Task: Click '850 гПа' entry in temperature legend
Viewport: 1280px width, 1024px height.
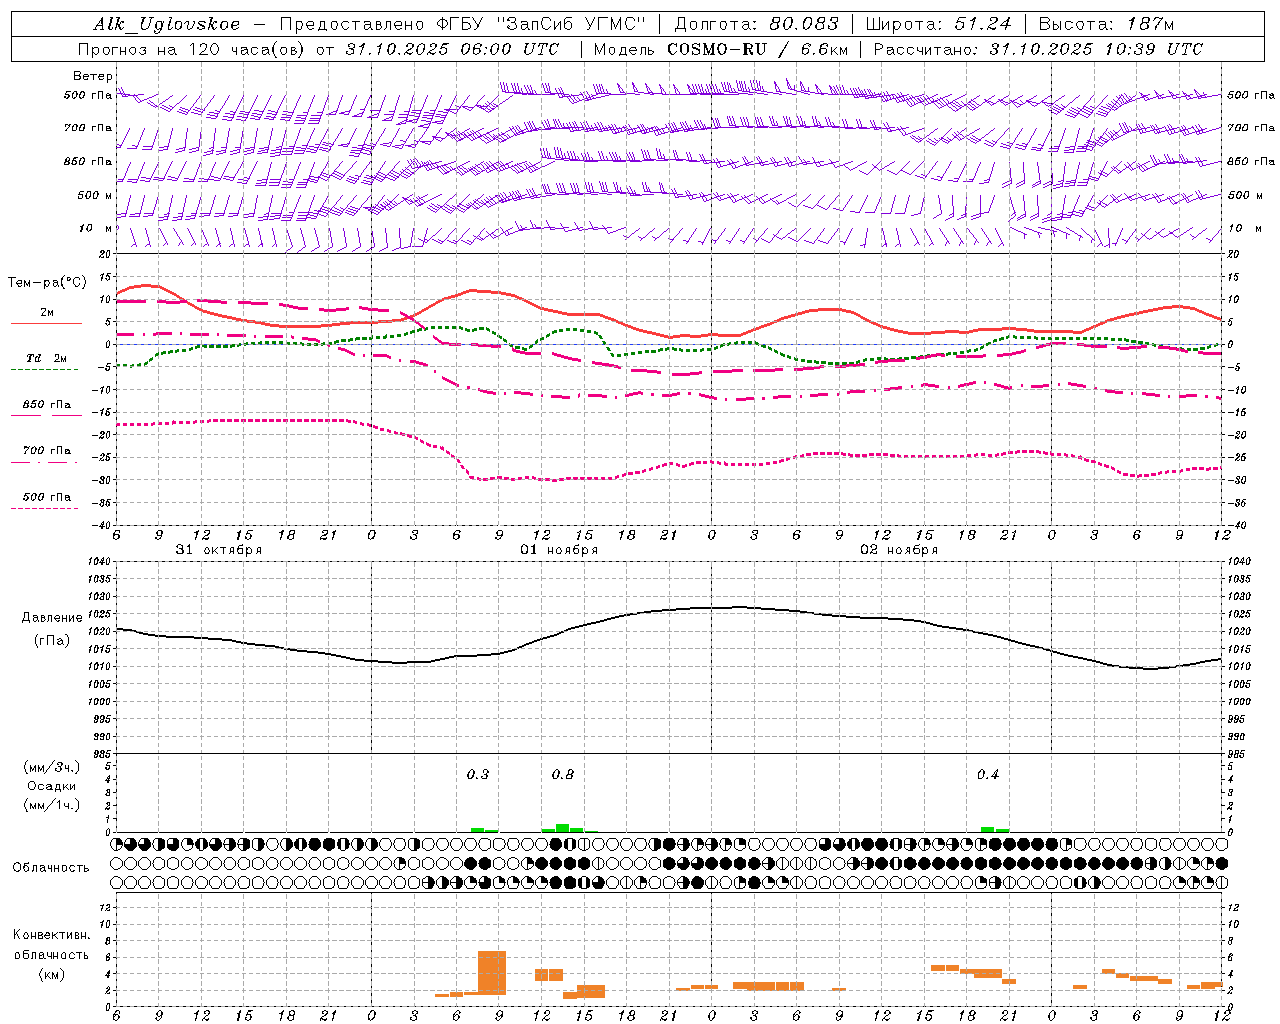Action: 47,405
